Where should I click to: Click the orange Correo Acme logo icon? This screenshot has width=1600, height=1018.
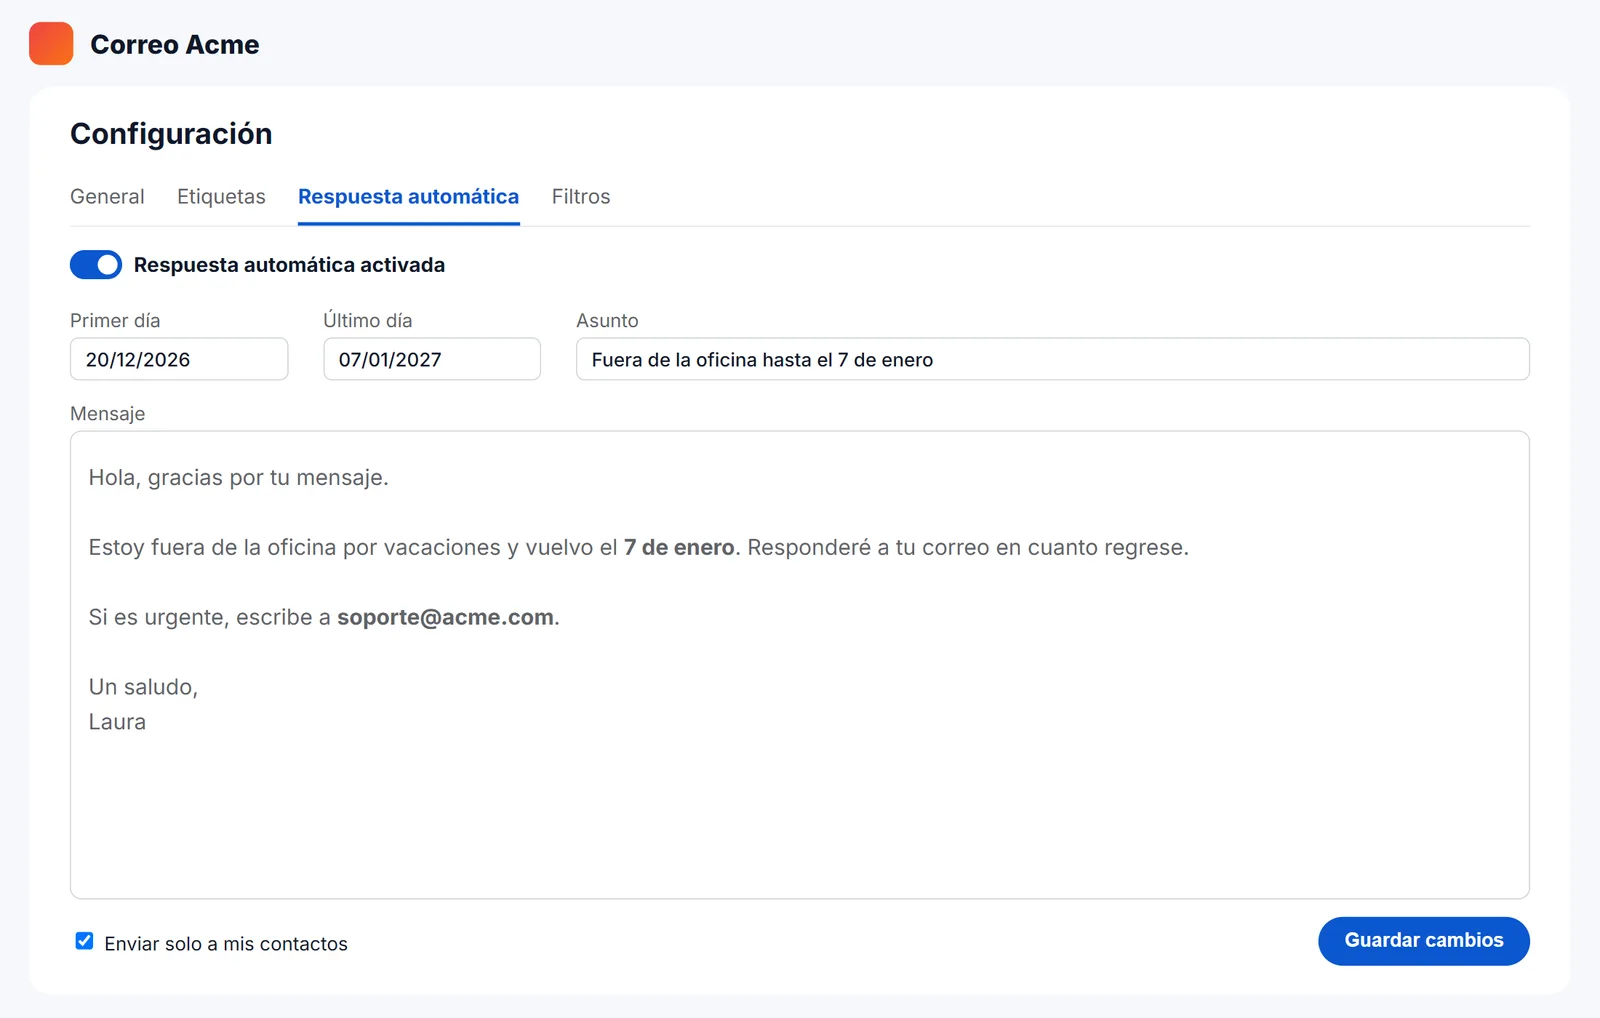(51, 44)
